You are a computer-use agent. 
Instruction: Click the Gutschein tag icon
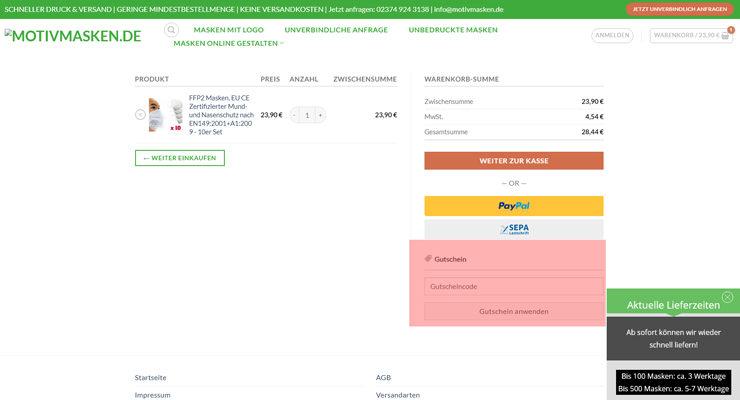coord(428,258)
